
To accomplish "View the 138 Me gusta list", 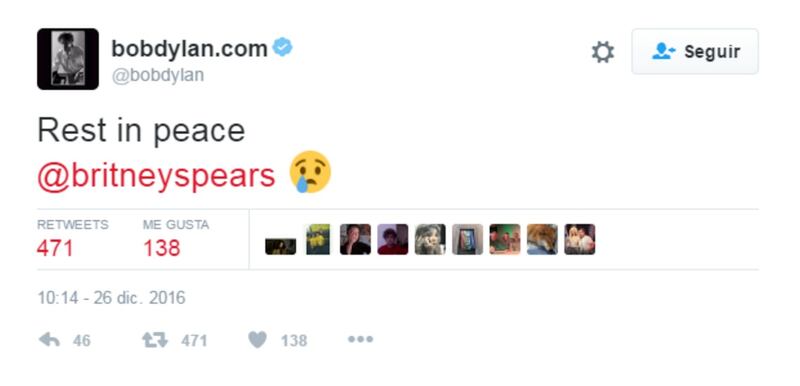I will [x=176, y=239].
